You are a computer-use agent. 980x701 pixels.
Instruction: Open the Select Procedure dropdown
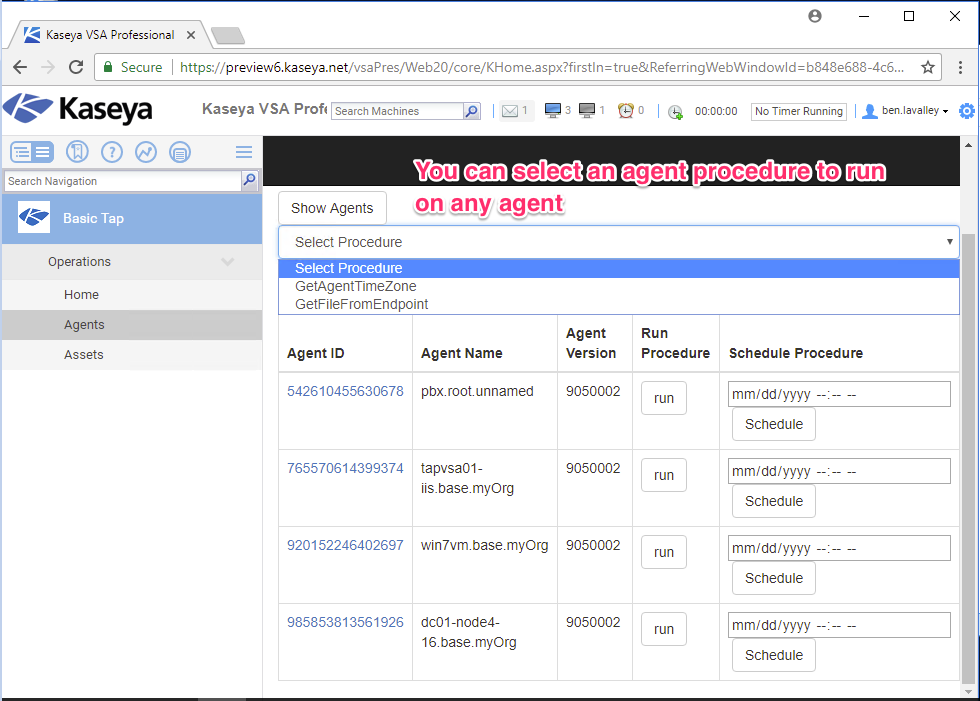(x=619, y=242)
